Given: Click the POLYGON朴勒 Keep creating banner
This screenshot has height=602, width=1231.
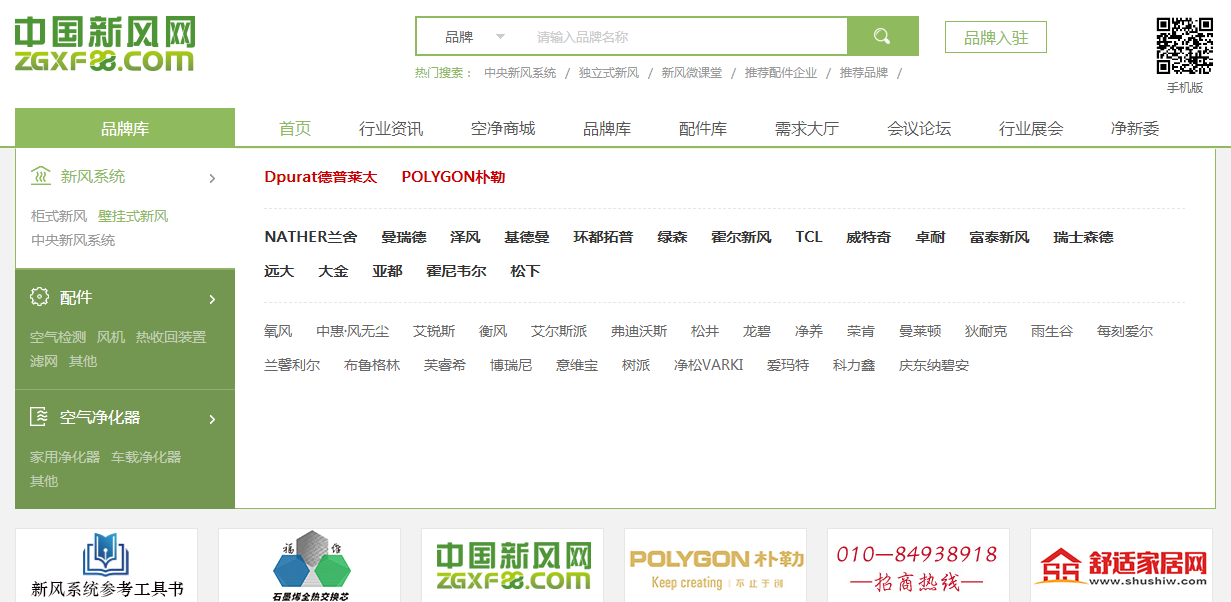Looking at the screenshot, I should pos(716,565).
